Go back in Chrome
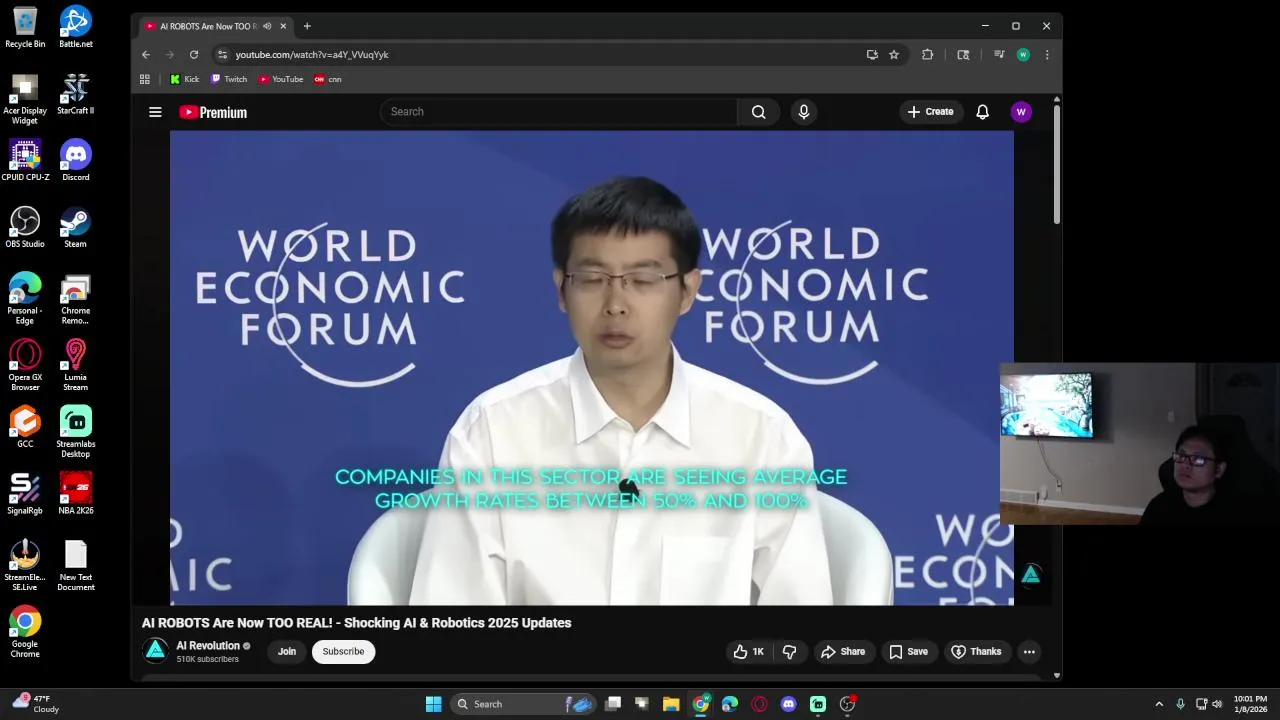The width and height of the screenshot is (1280, 720). click(146, 55)
